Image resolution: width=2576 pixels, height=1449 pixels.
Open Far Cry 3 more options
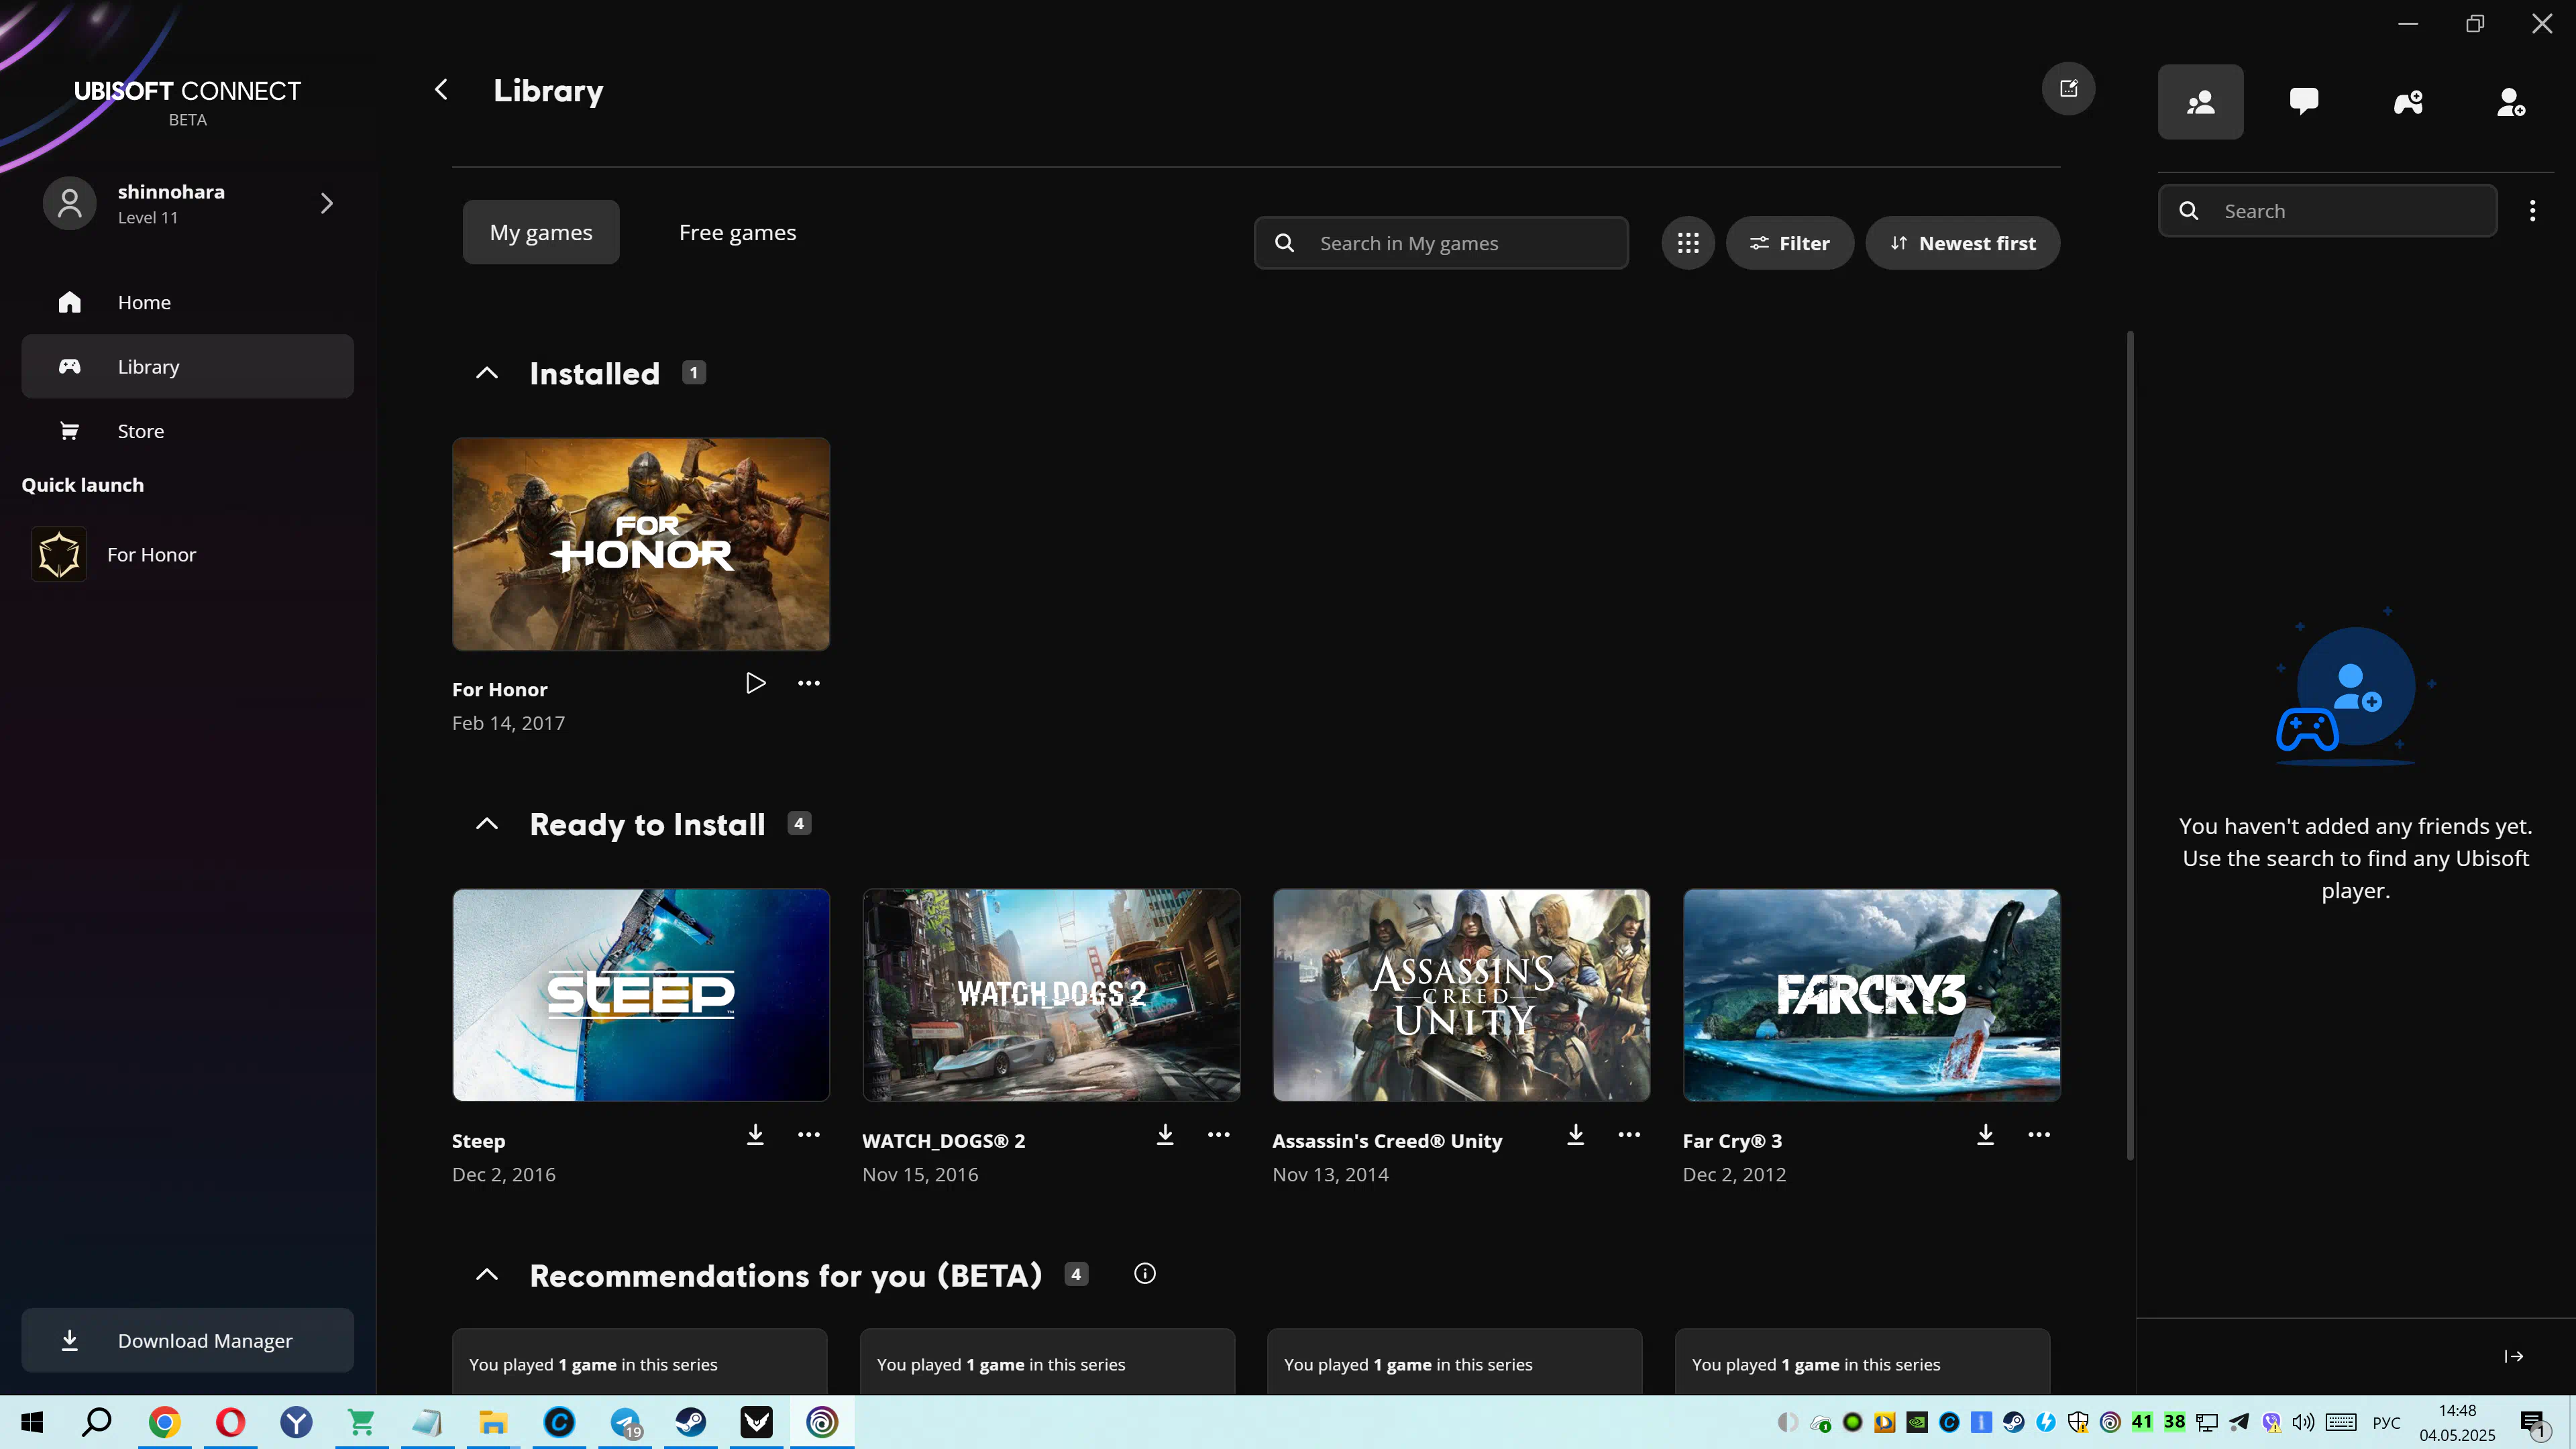(2039, 1134)
